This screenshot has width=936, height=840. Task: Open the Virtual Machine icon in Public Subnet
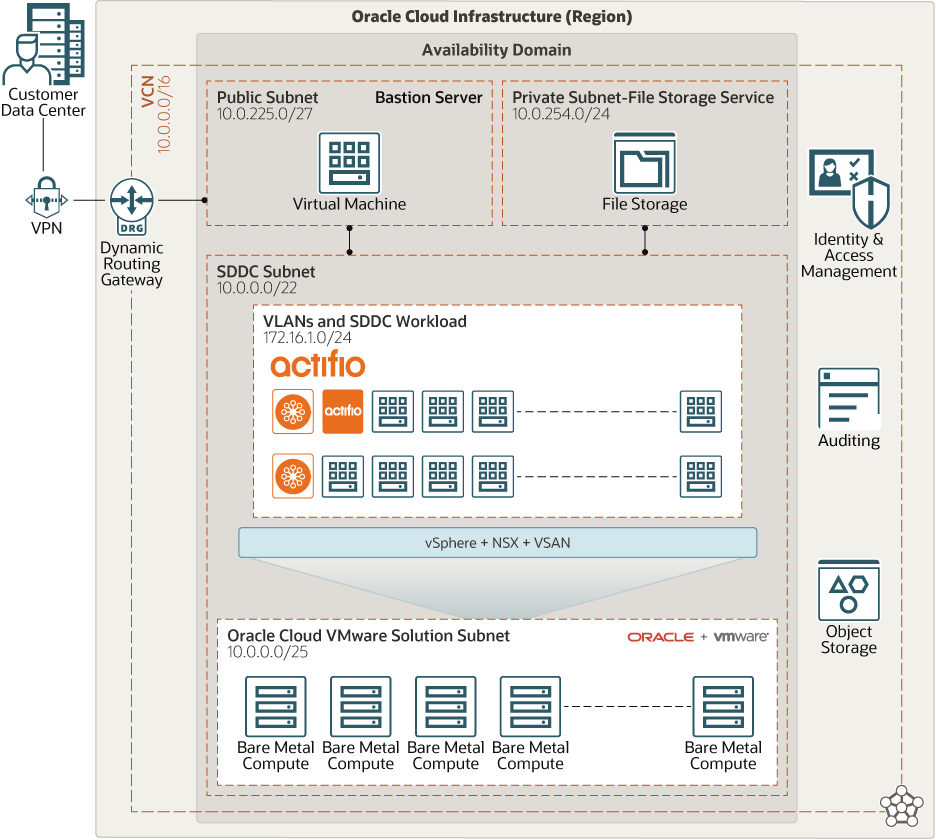(349, 163)
